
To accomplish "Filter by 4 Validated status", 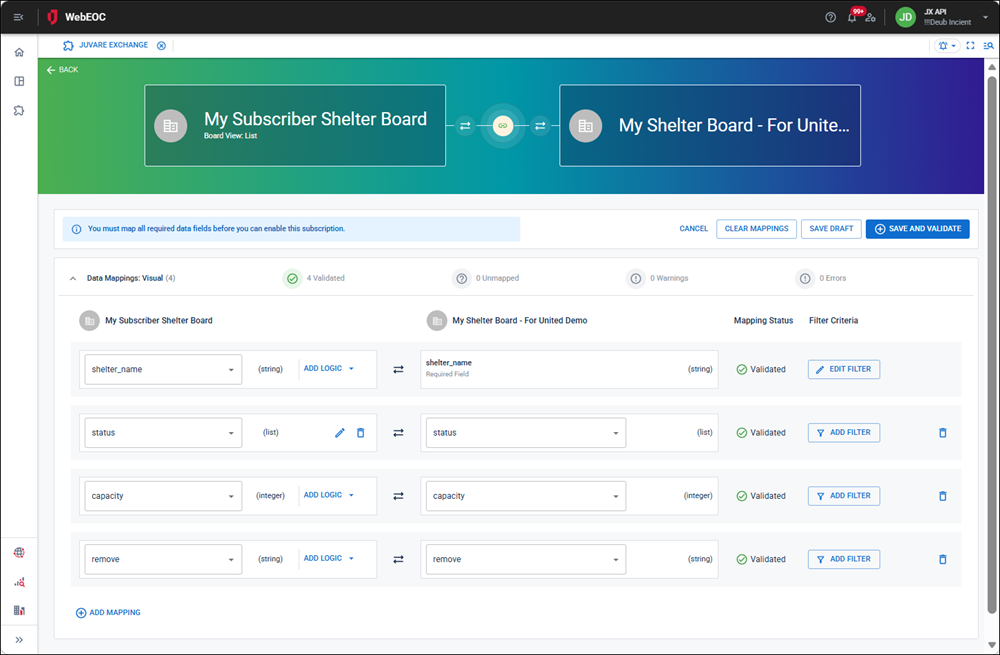I will point(314,279).
